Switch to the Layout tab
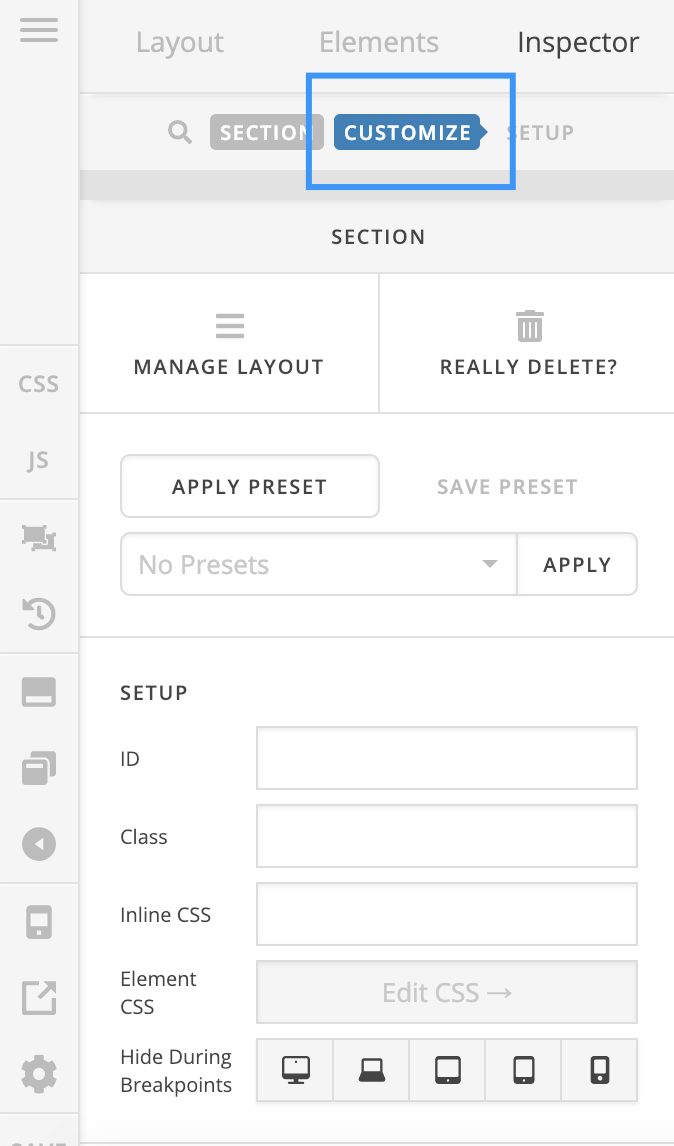674x1146 pixels. click(180, 43)
